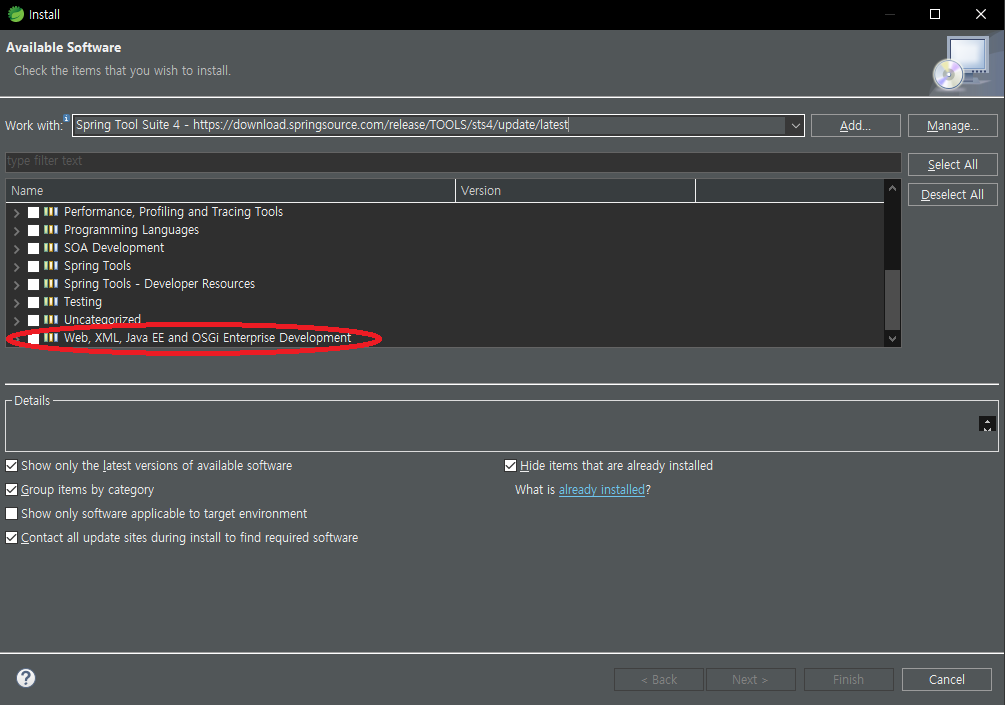Click the Testing category icon
The height and width of the screenshot is (705, 1005).
pos(51,301)
